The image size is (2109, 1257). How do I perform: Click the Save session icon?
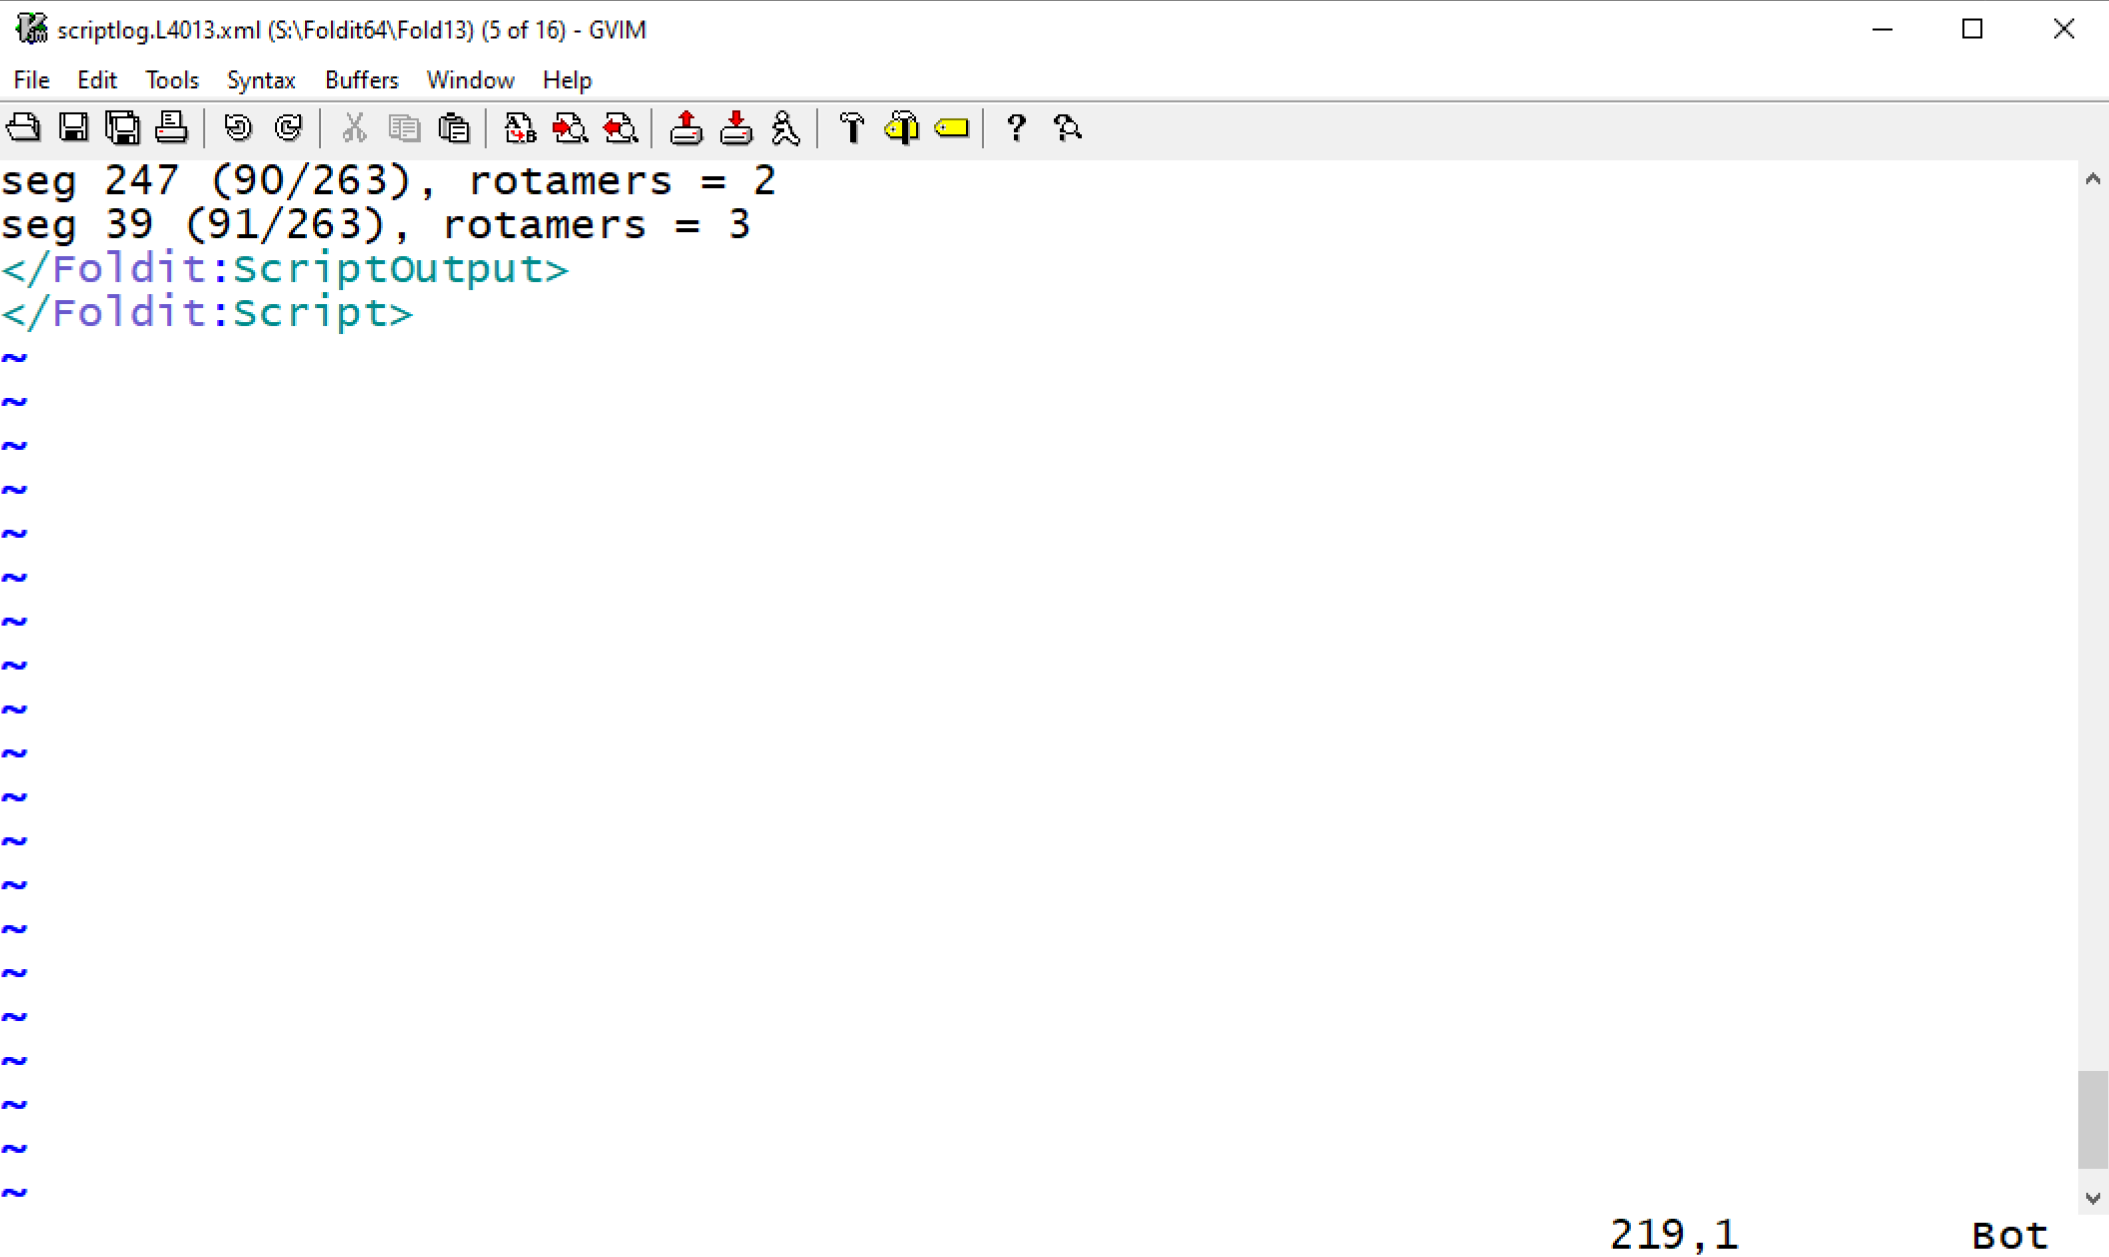(x=736, y=128)
